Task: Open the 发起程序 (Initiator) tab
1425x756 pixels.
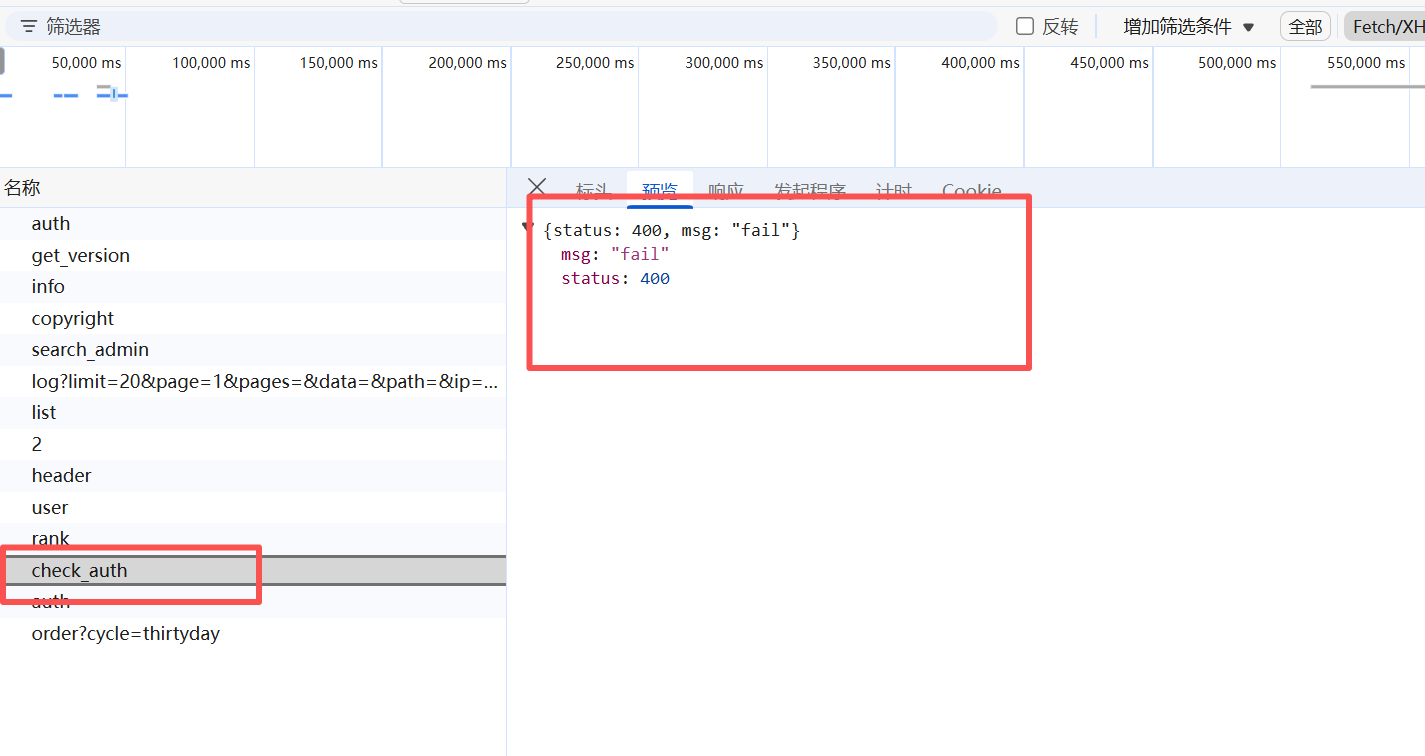Action: 810,190
